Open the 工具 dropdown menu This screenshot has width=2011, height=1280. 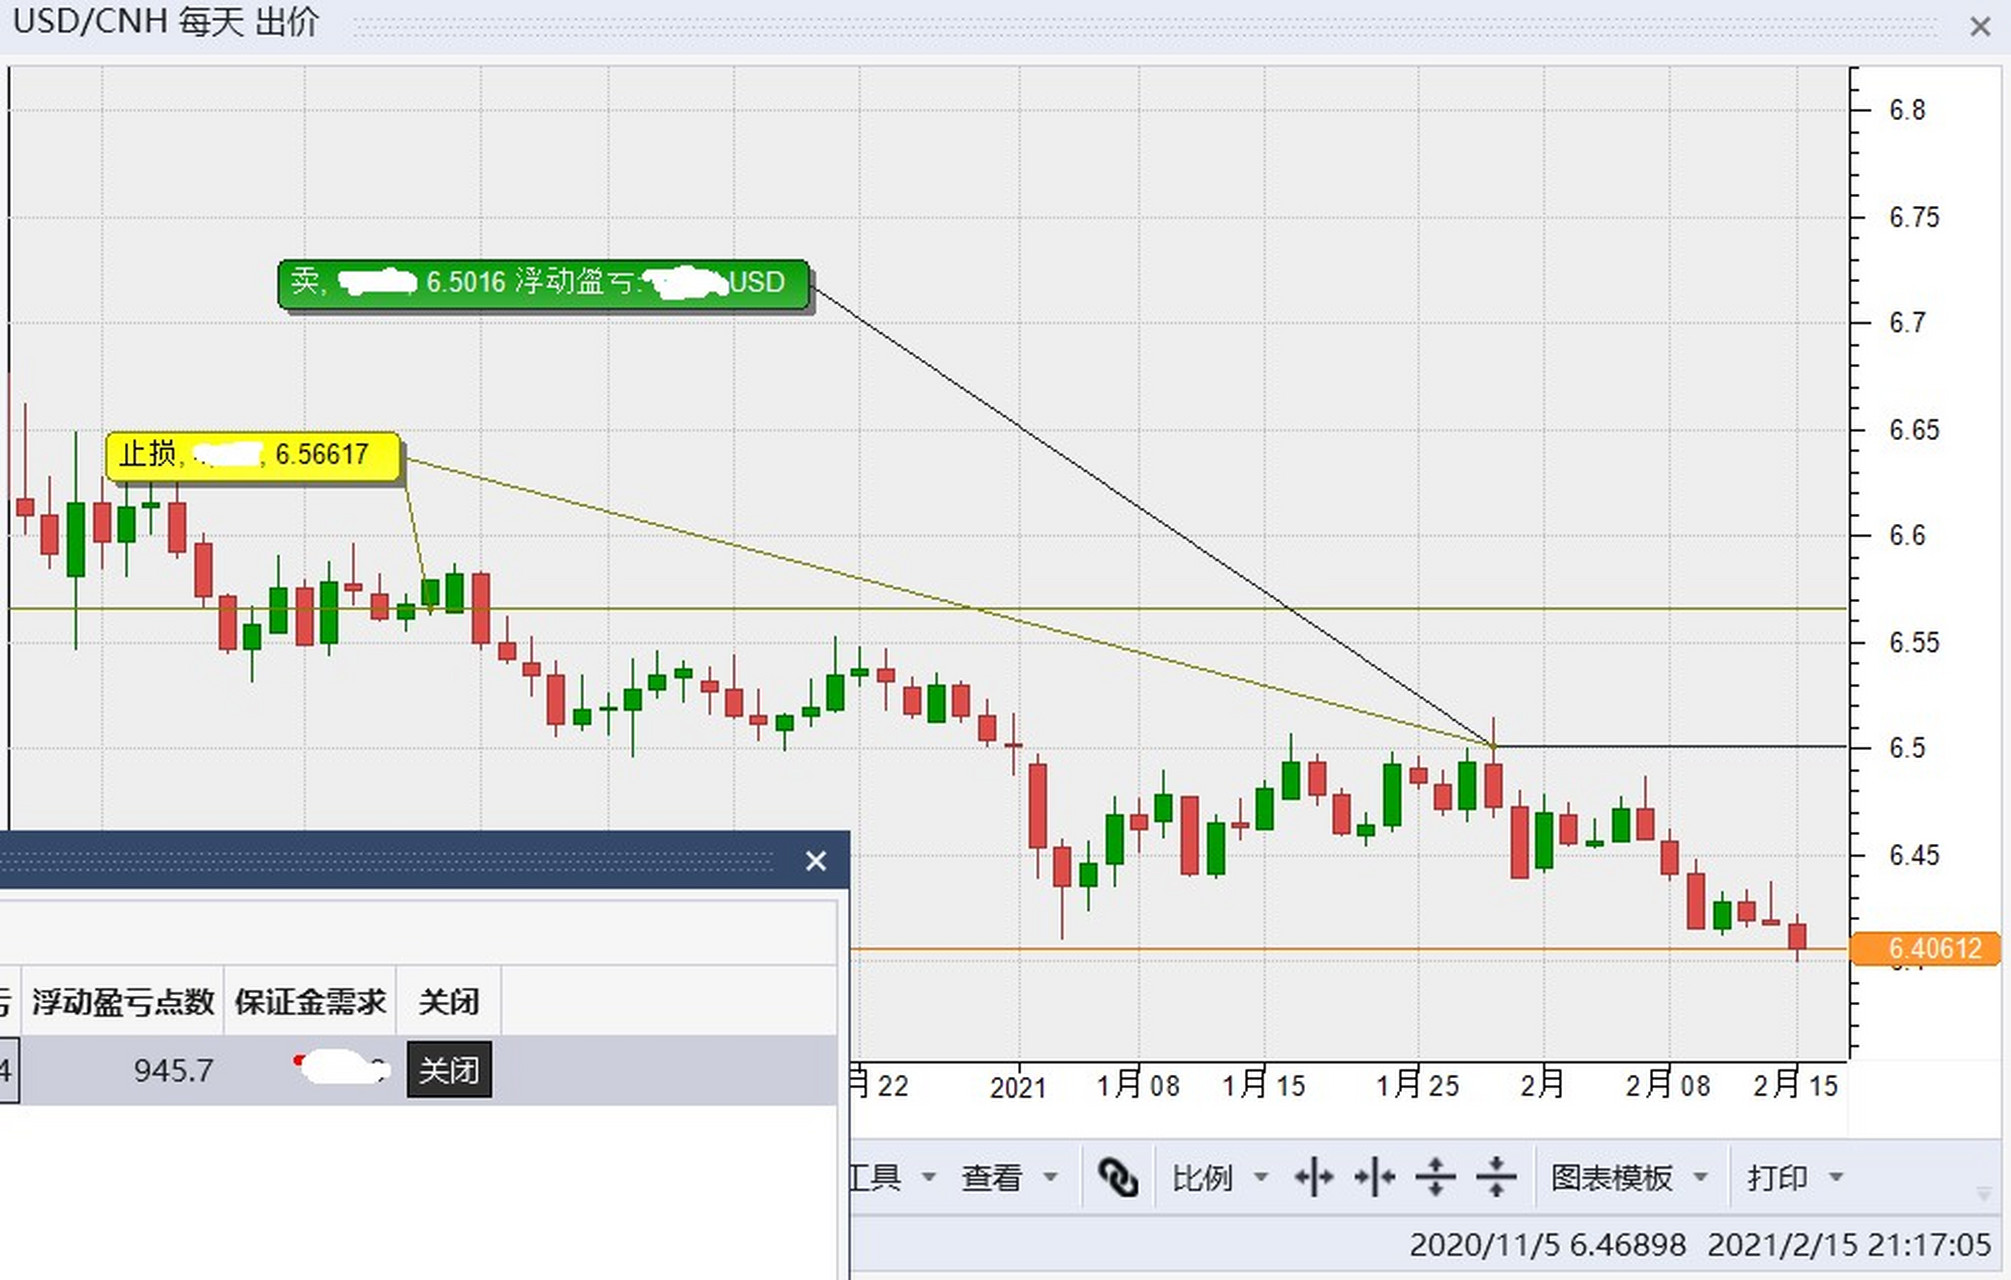[x=892, y=1177]
